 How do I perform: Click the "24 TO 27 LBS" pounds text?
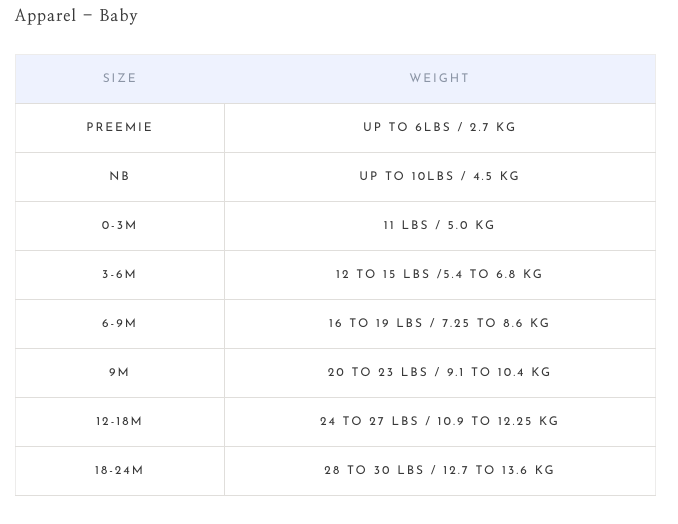click(369, 422)
